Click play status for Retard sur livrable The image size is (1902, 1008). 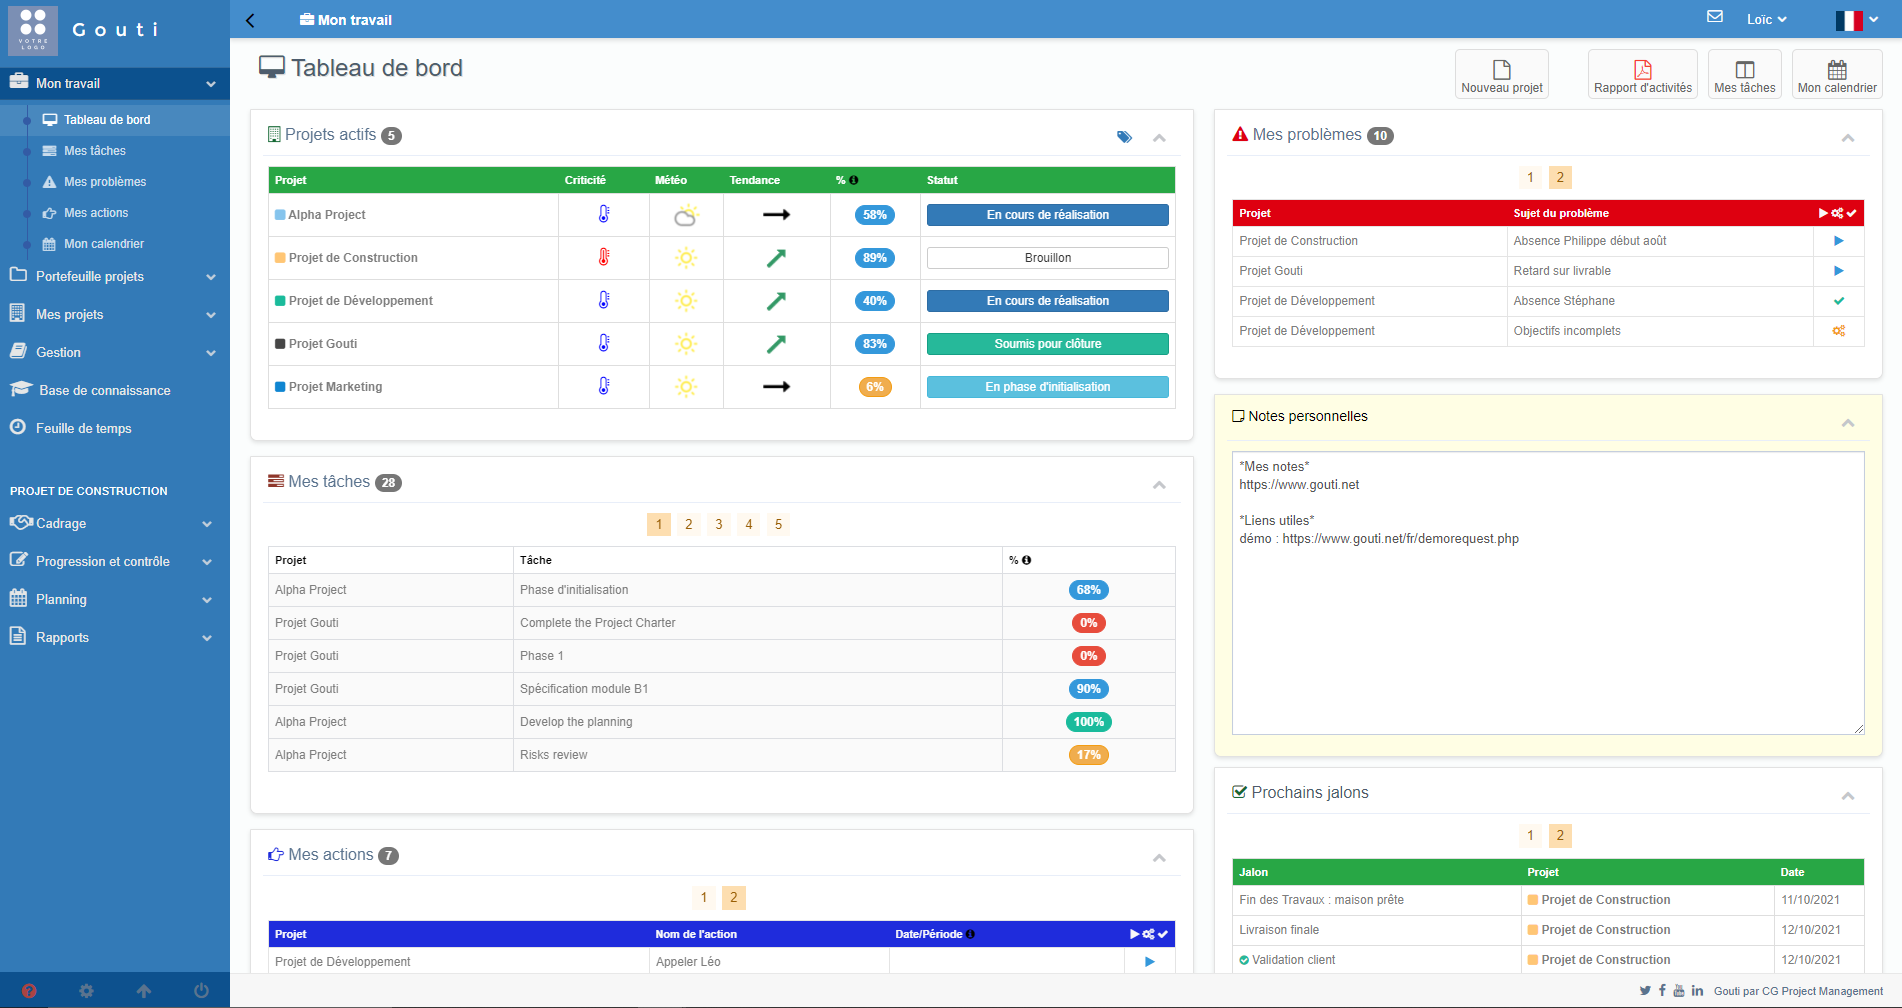pyautogui.click(x=1838, y=271)
